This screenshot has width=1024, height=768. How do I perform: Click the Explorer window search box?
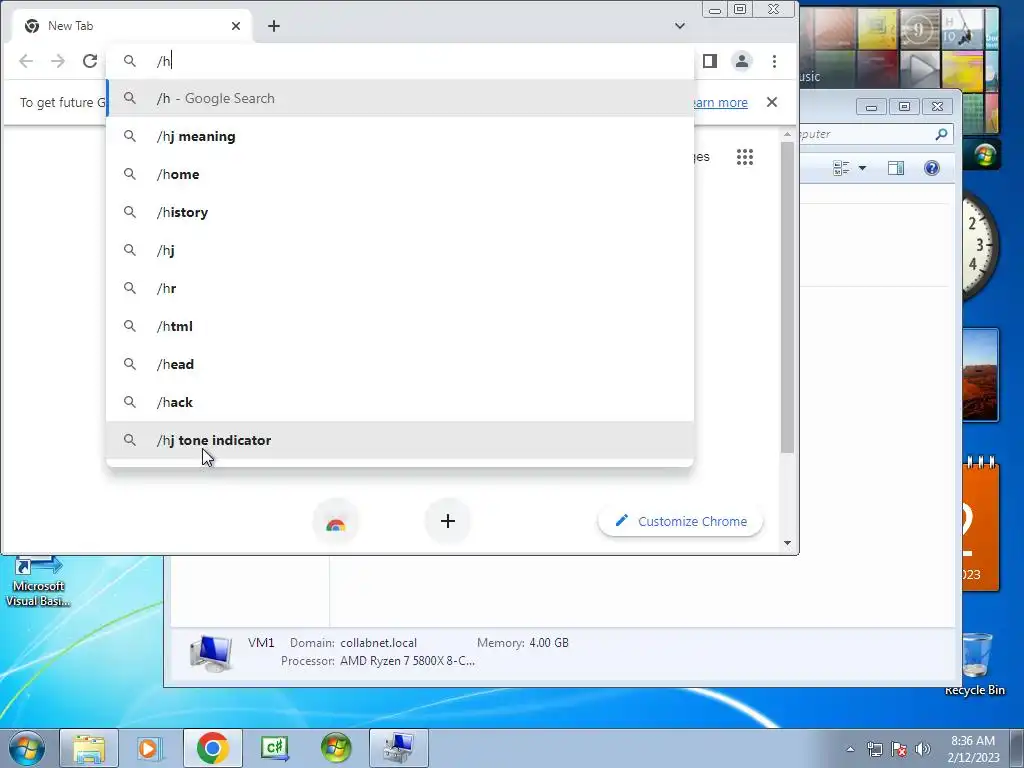click(x=875, y=134)
